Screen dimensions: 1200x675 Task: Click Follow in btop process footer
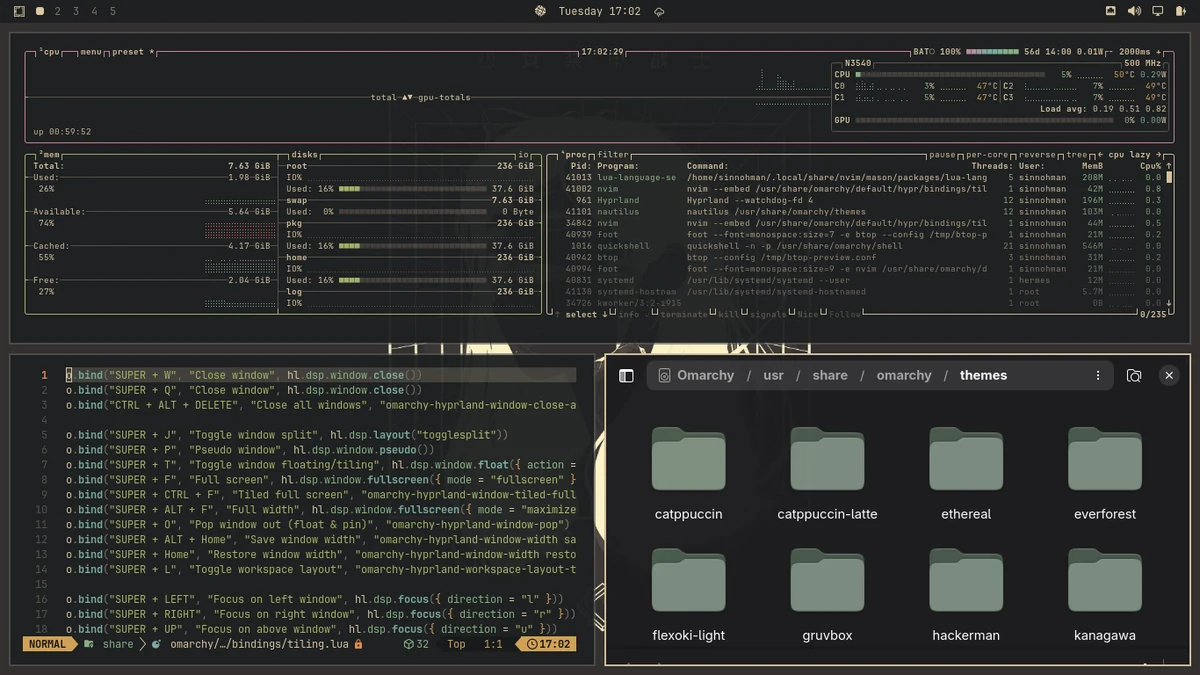pyautogui.click(x=844, y=314)
